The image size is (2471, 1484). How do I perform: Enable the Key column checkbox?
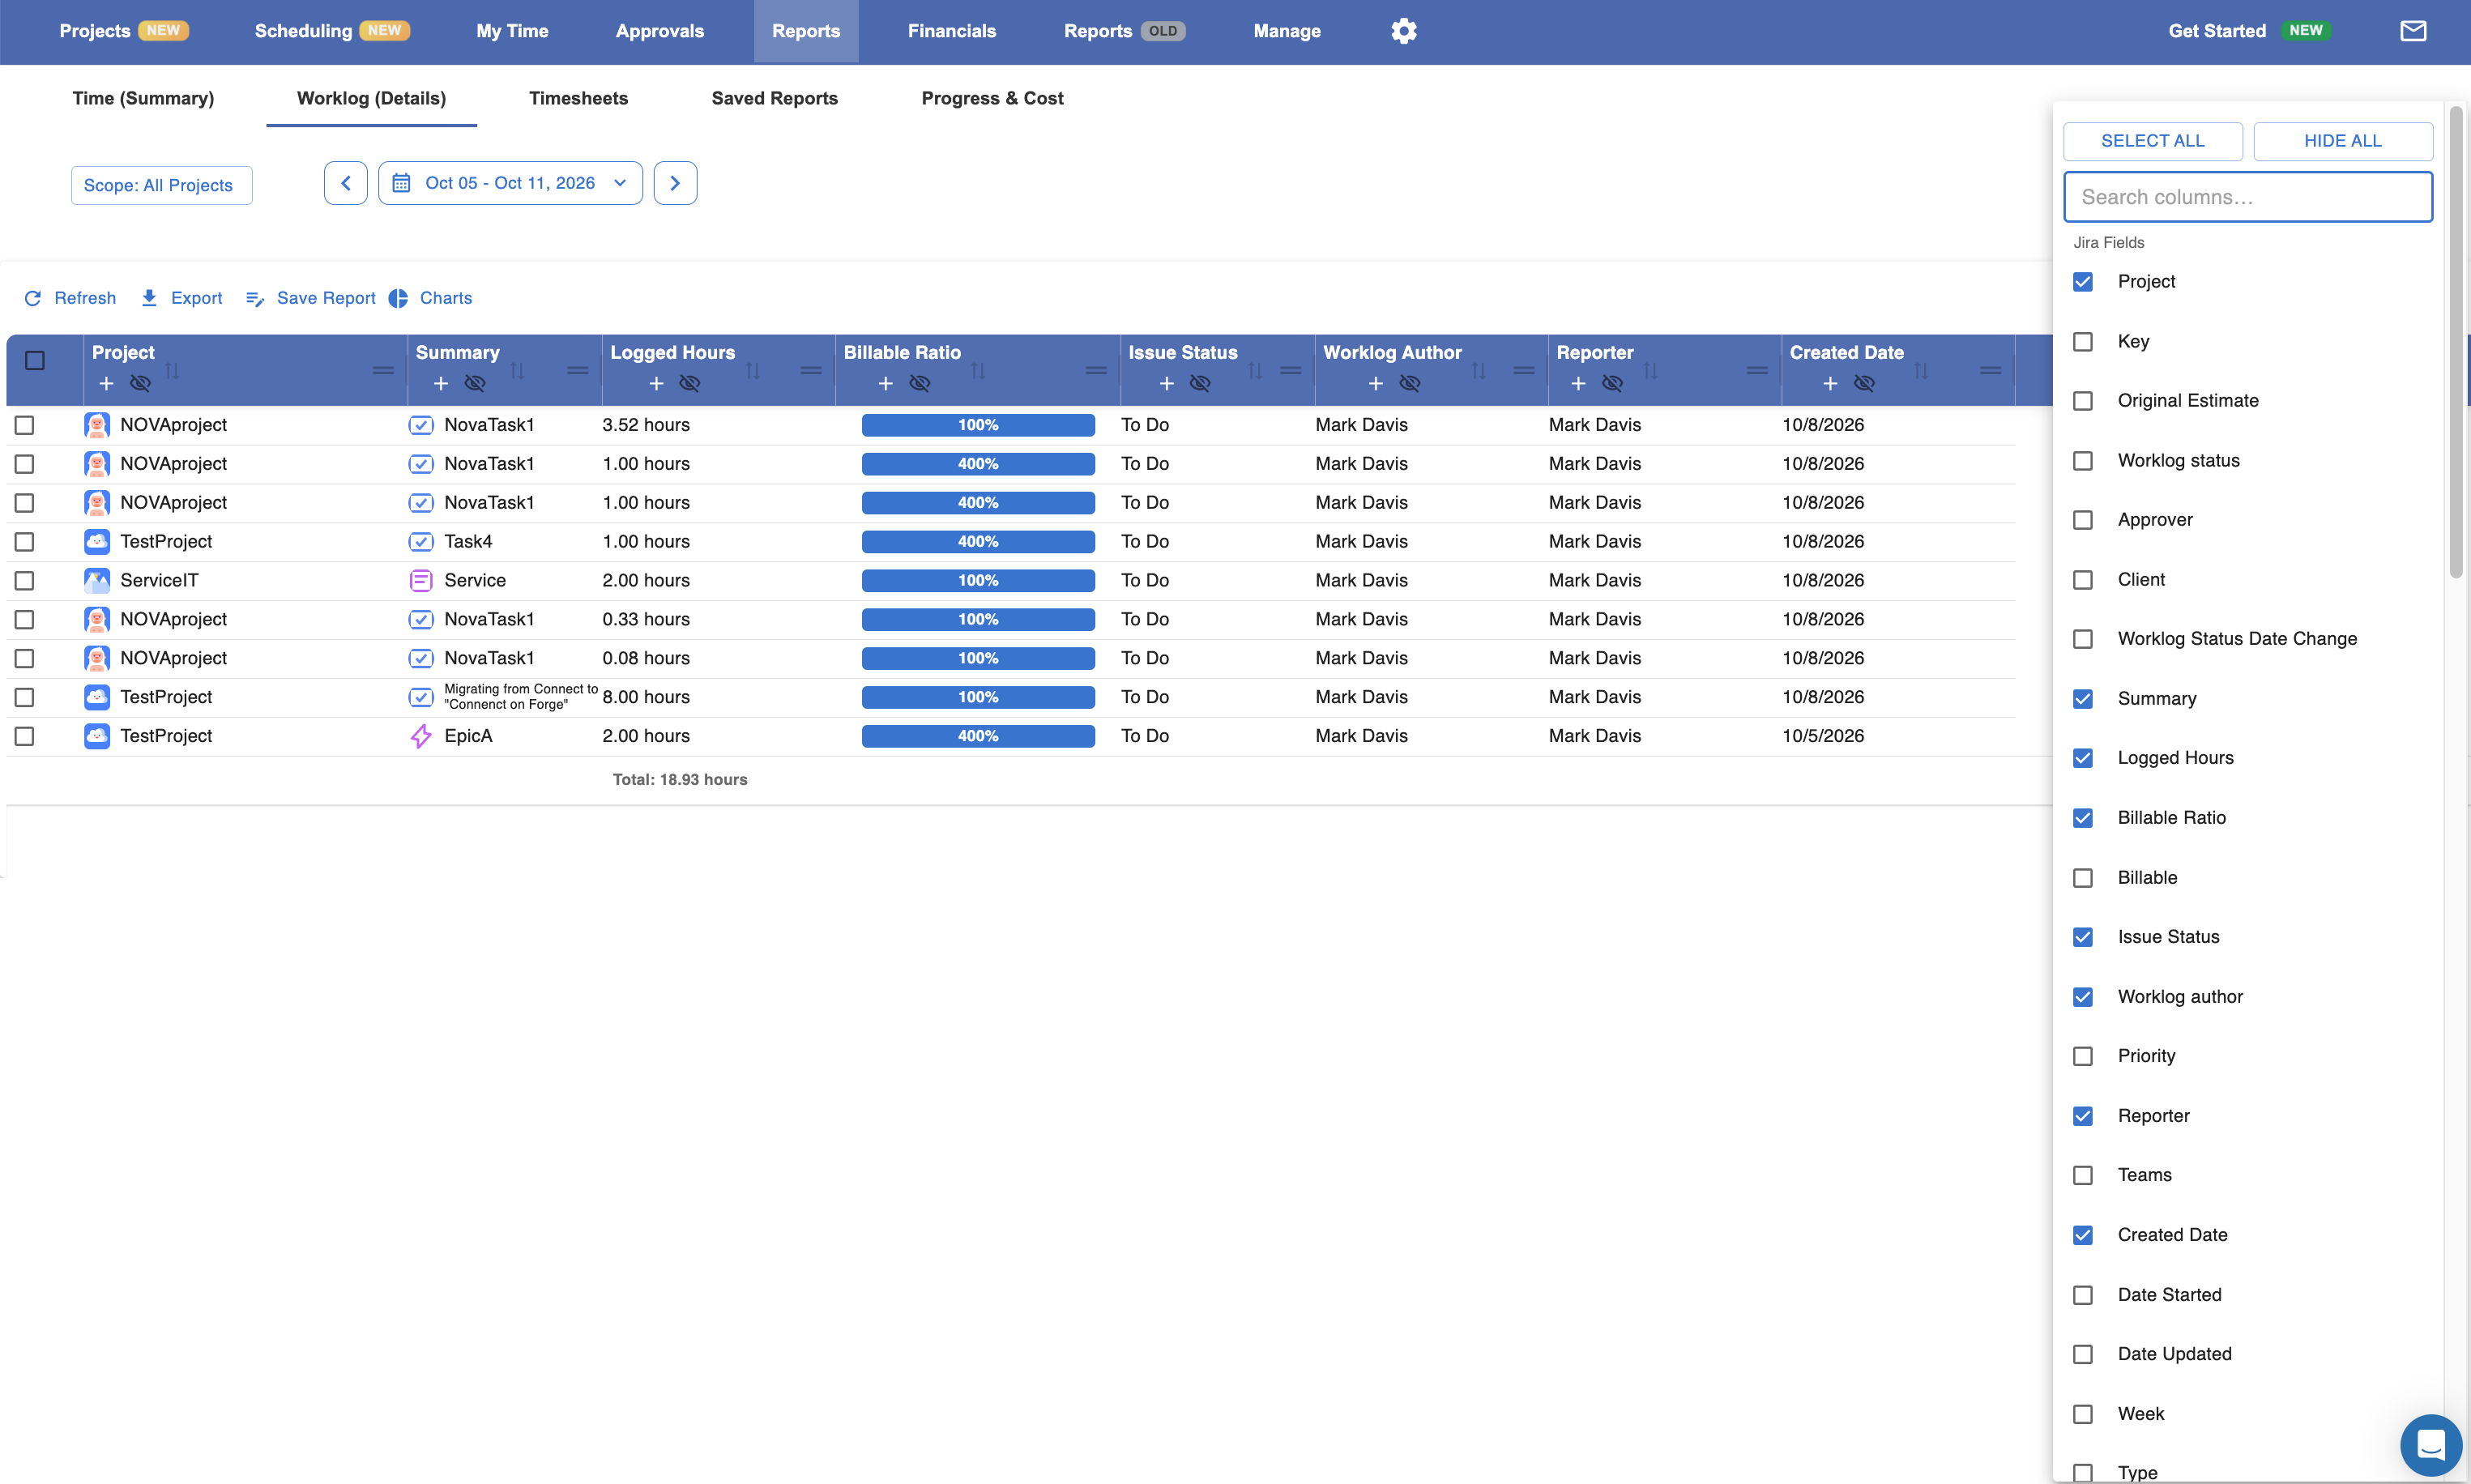(x=2083, y=342)
